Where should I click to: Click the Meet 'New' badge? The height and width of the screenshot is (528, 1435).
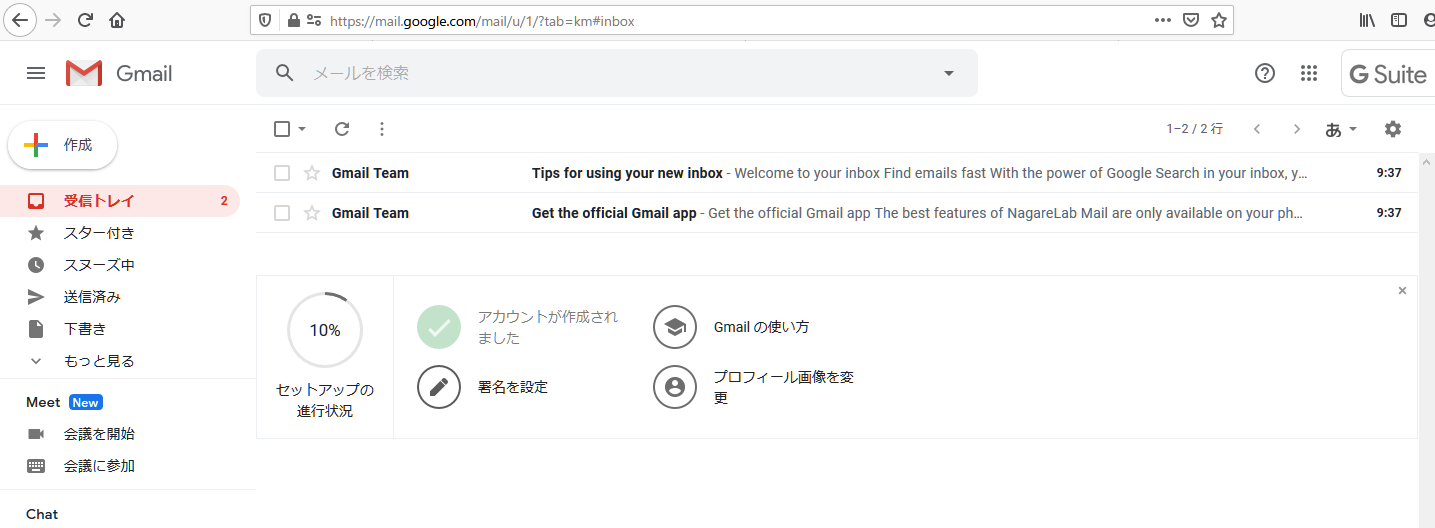click(x=86, y=402)
